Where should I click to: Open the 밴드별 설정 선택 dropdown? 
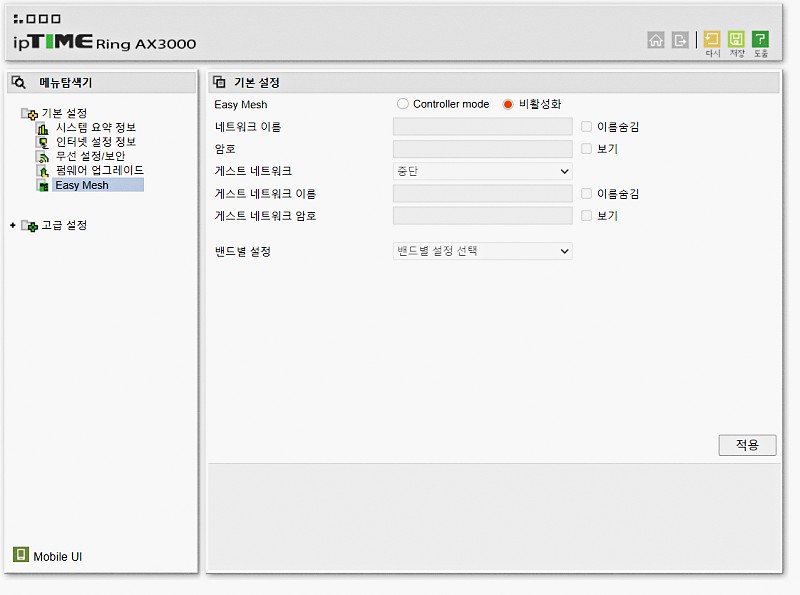coord(482,251)
